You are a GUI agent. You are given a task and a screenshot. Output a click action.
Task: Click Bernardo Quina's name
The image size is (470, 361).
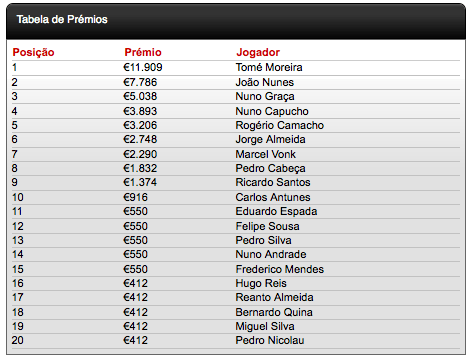[274, 312]
